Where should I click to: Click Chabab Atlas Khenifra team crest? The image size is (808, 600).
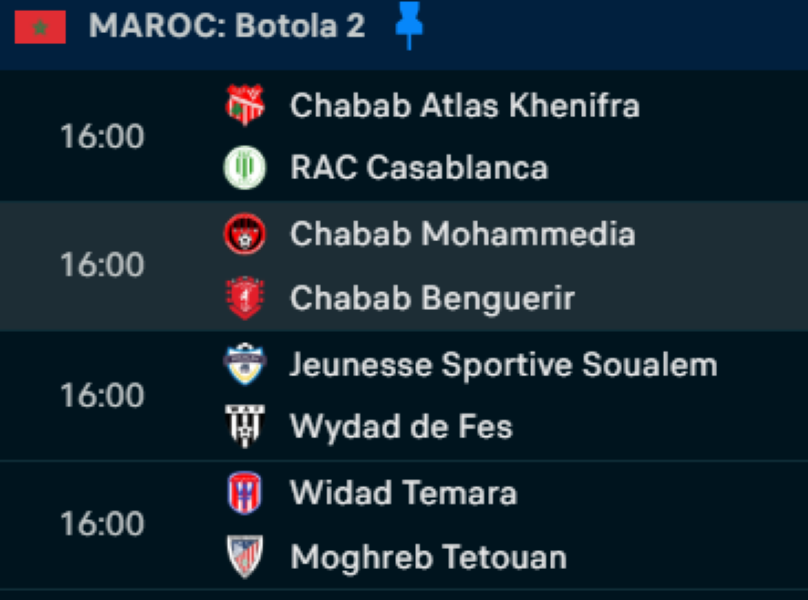tap(244, 105)
